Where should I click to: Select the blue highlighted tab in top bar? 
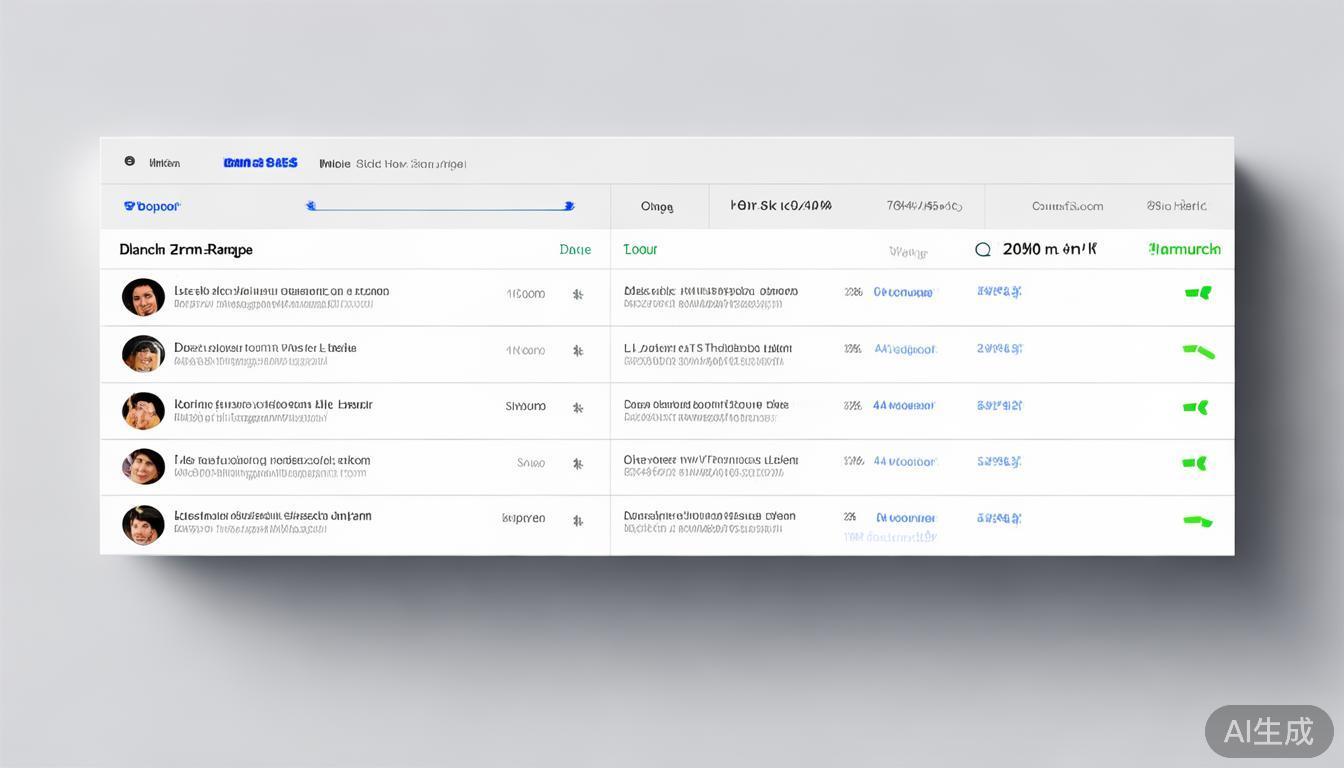pos(260,162)
